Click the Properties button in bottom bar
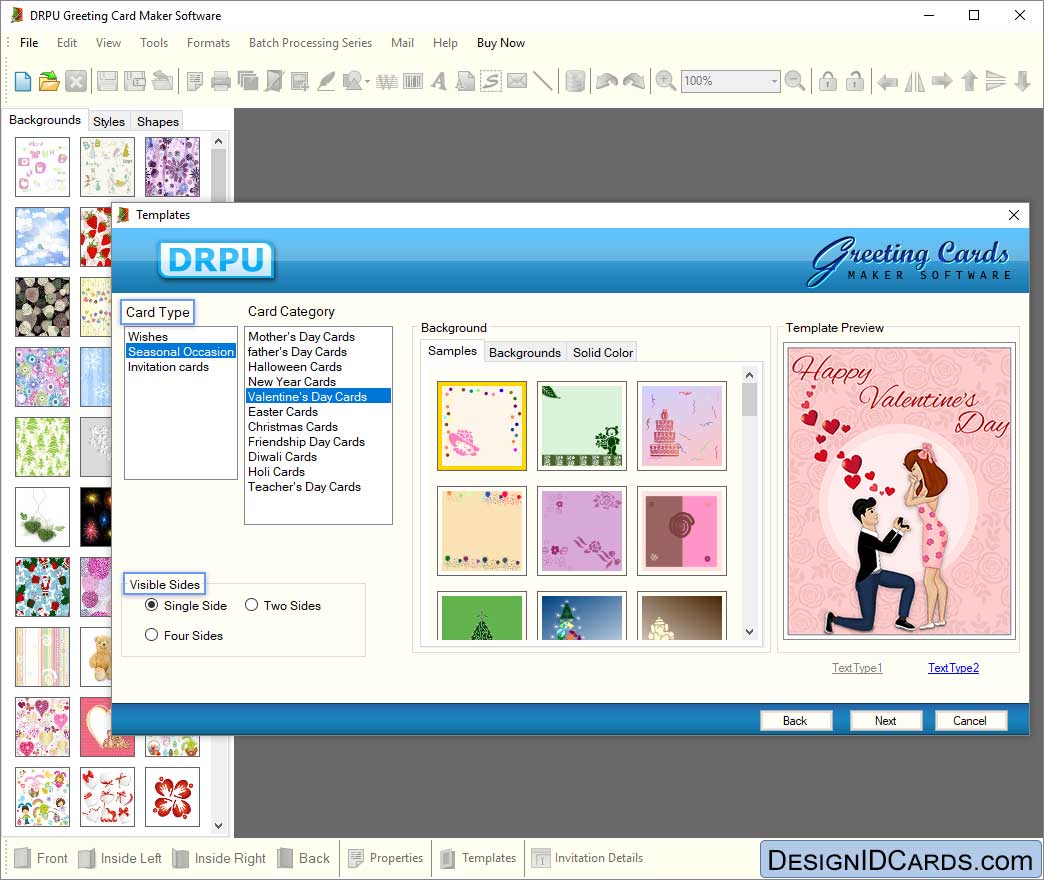This screenshot has height=880, width=1044. click(386, 858)
